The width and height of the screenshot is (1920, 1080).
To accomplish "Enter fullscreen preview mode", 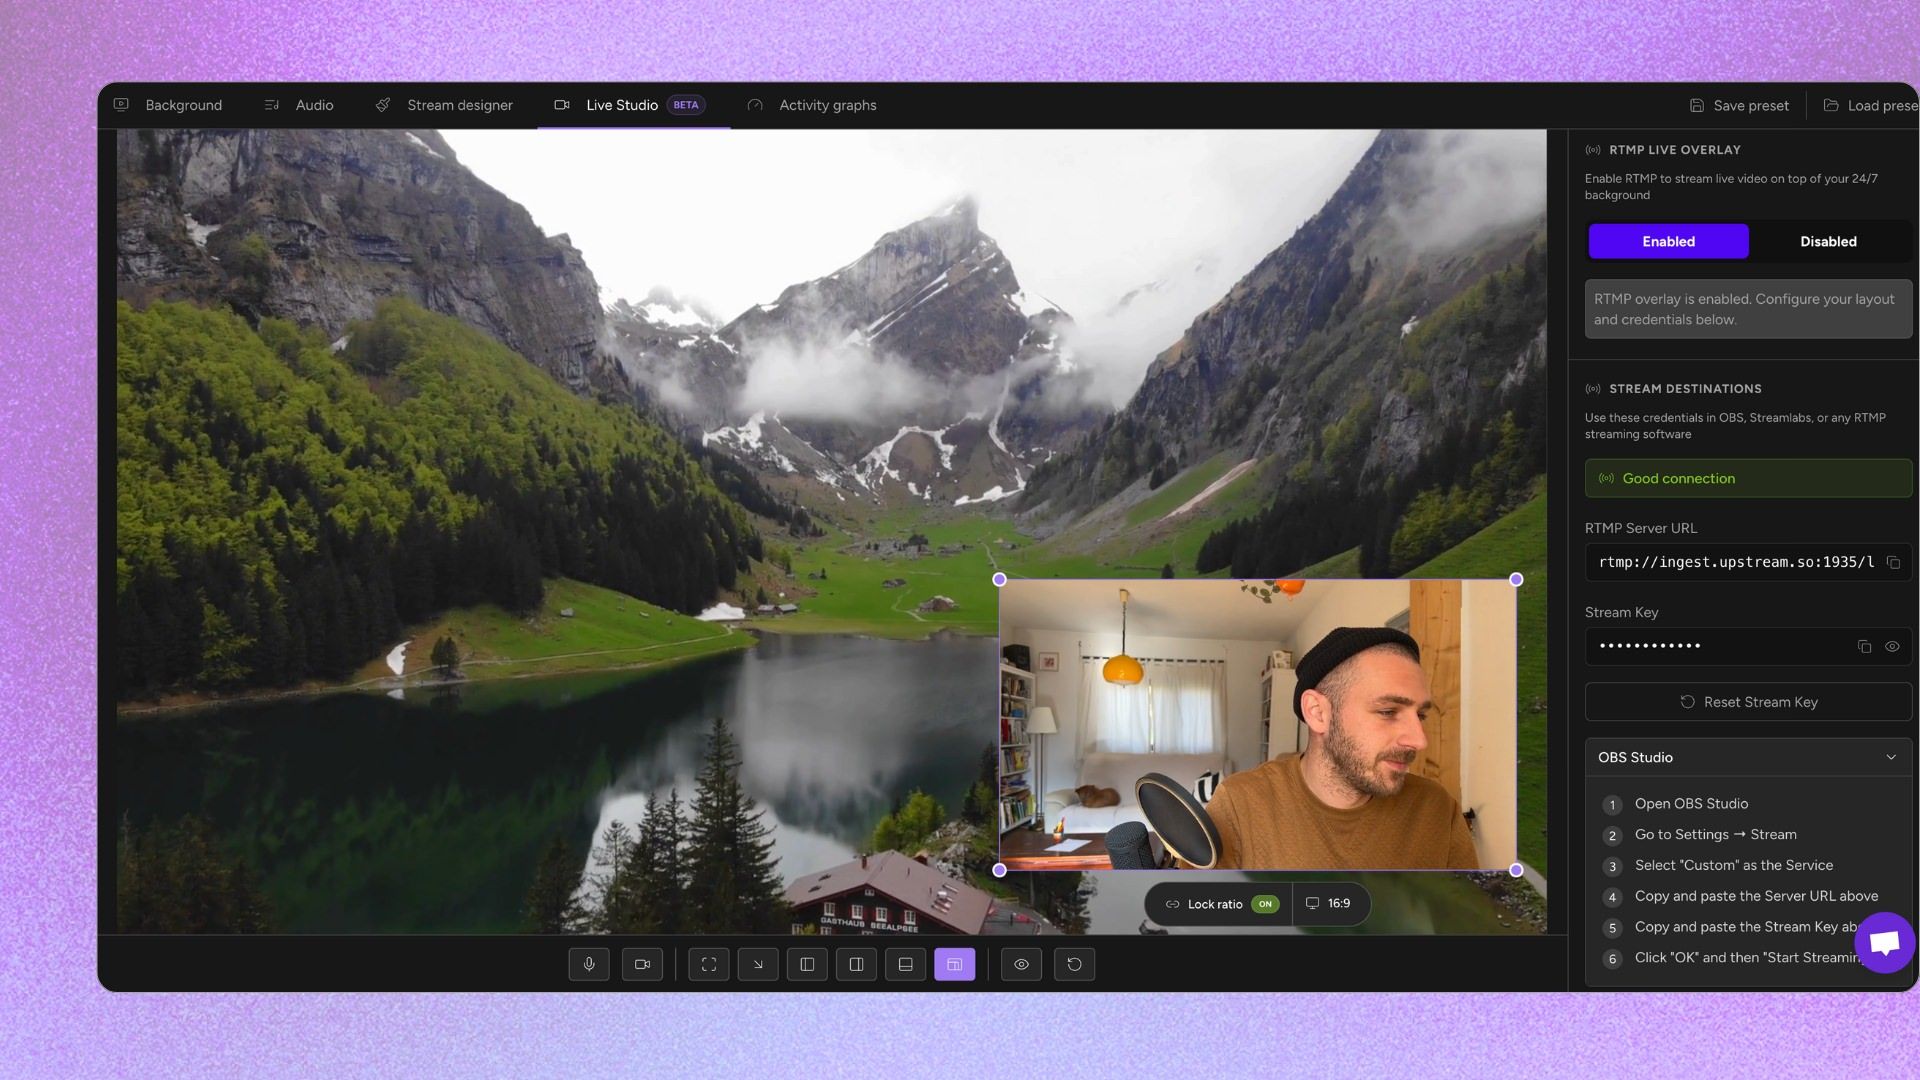I will point(708,964).
